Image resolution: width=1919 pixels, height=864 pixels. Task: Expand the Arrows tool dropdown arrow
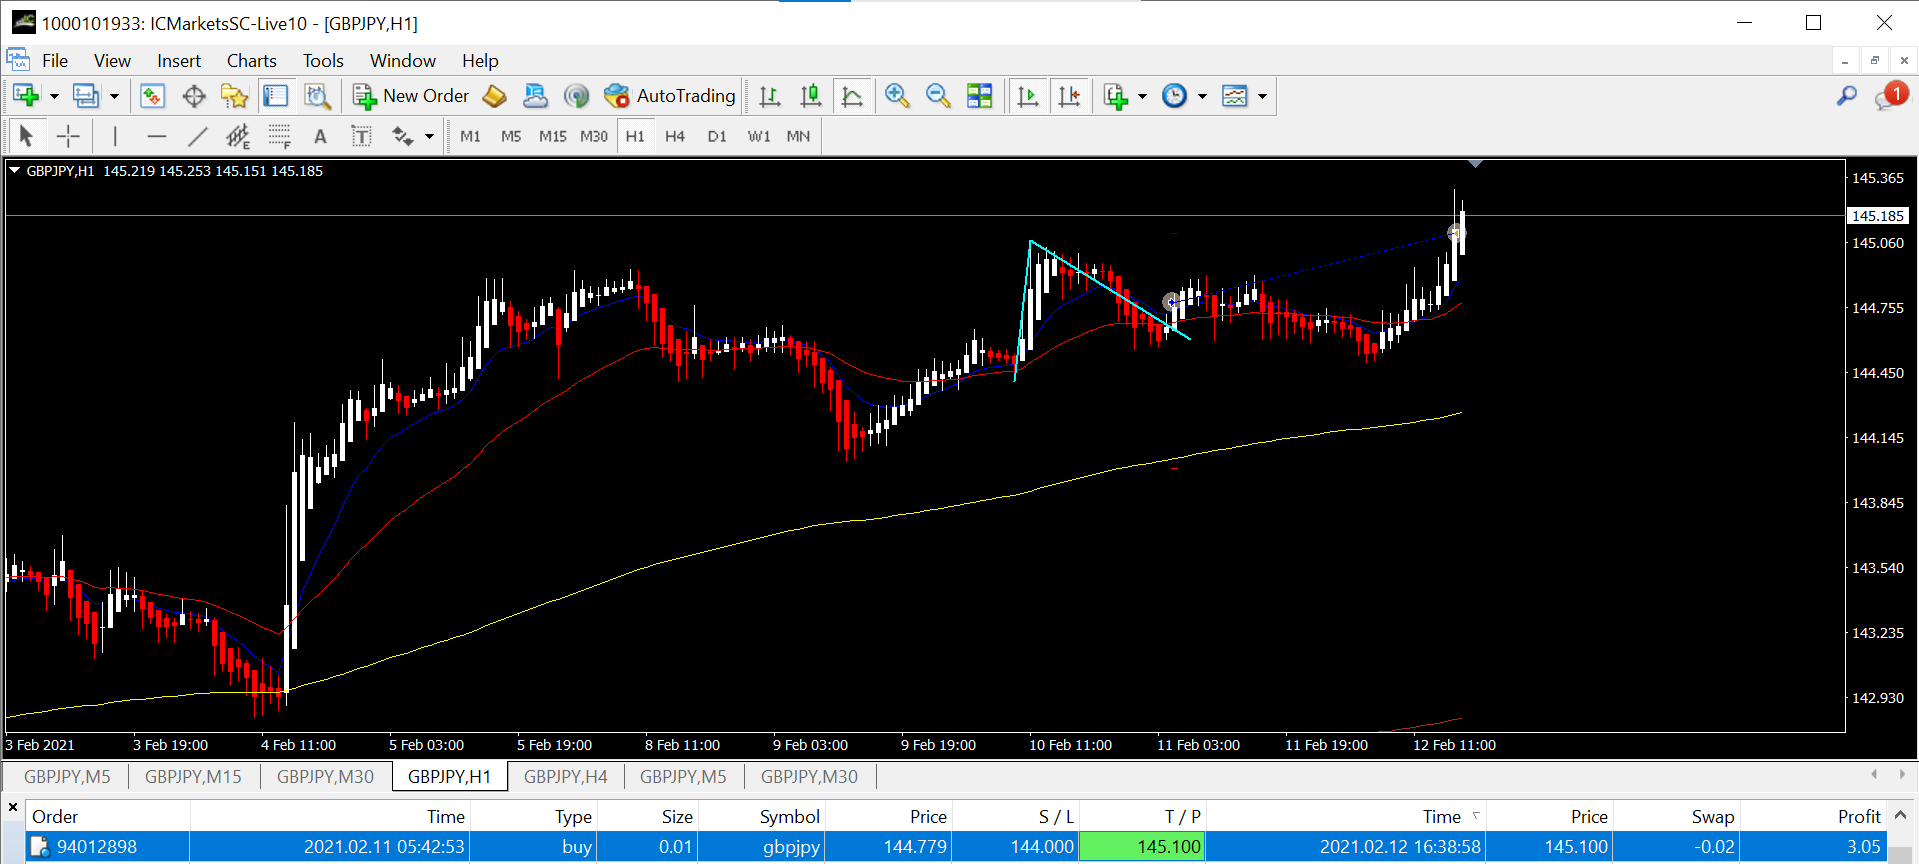429,137
